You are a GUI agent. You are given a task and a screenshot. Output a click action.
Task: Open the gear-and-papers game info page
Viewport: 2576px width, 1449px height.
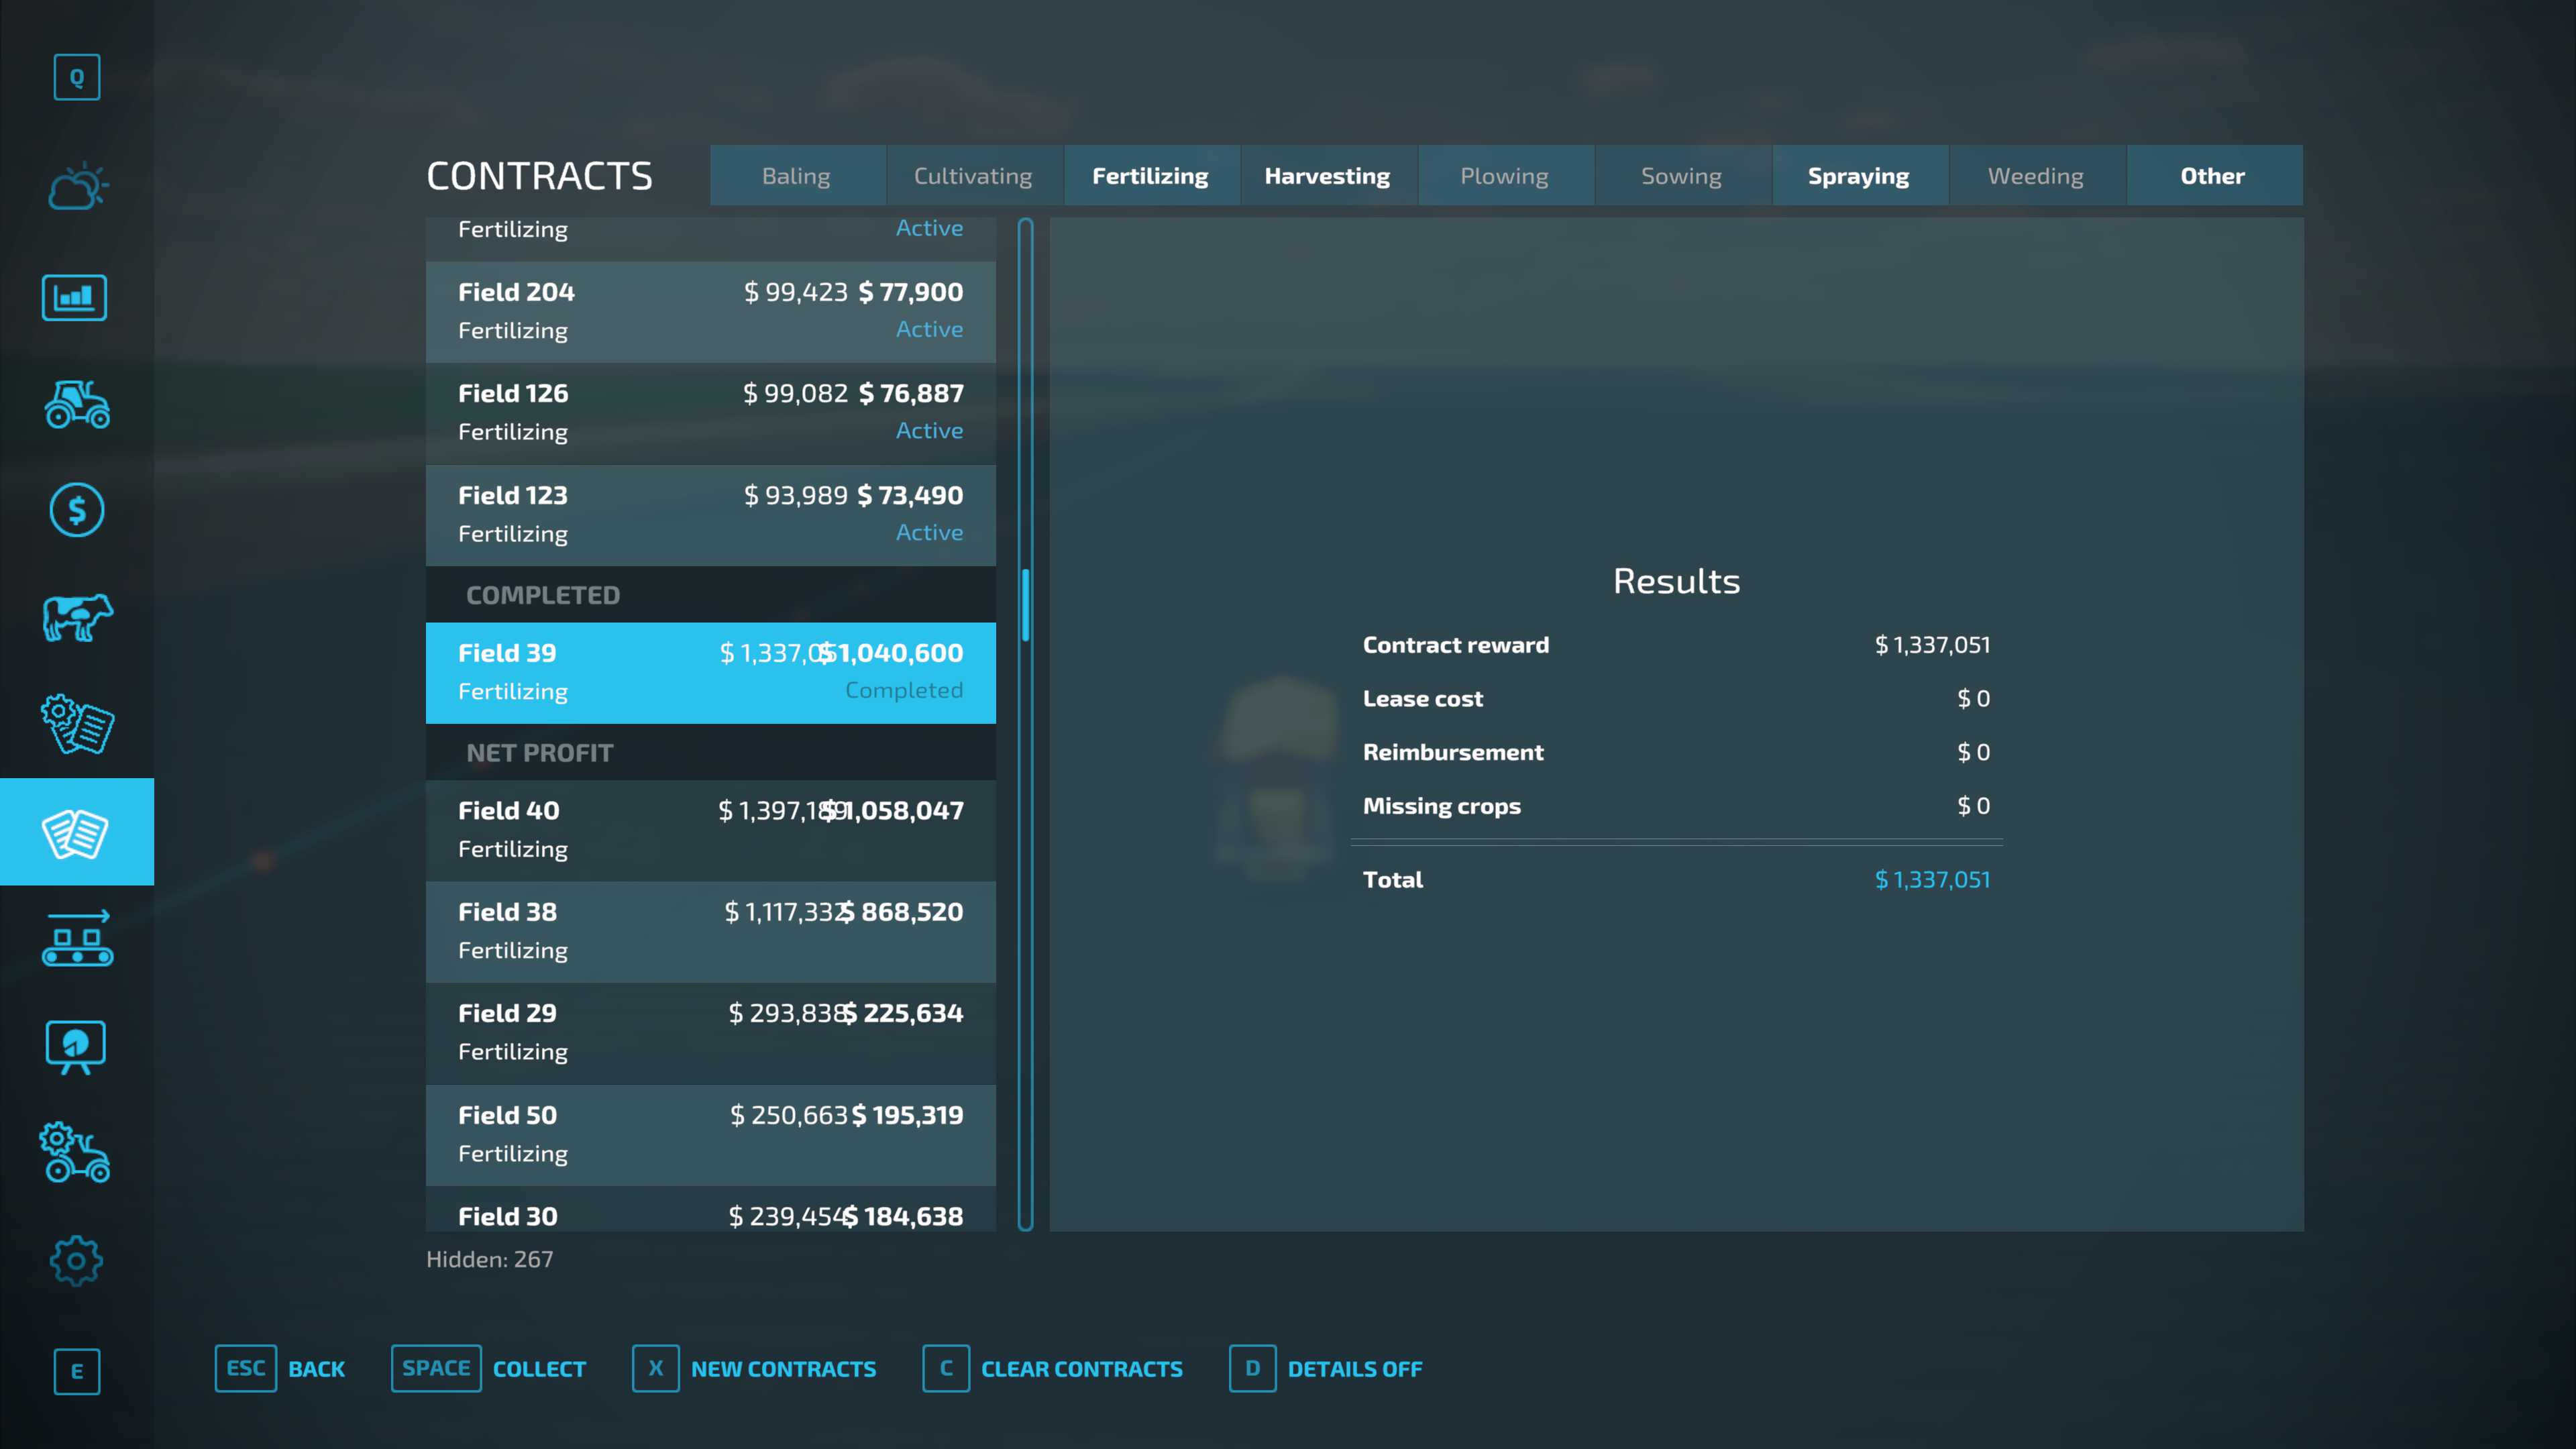77,724
